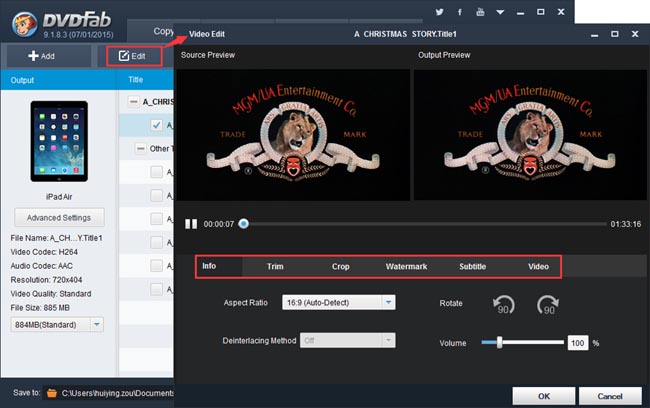Image resolution: width=650 pixels, height=408 pixels.
Task: Open the Copy tab in DVDFab
Action: [163, 31]
